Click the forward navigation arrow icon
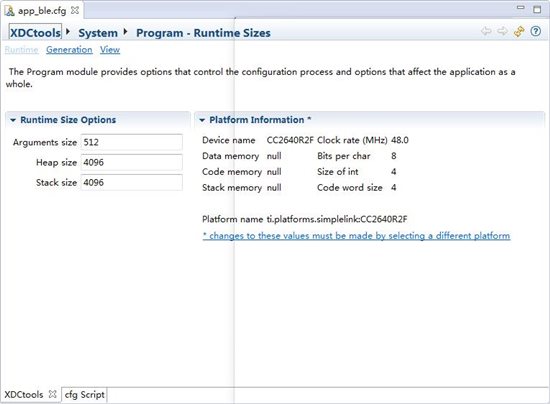 pyautogui.click(x=503, y=31)
